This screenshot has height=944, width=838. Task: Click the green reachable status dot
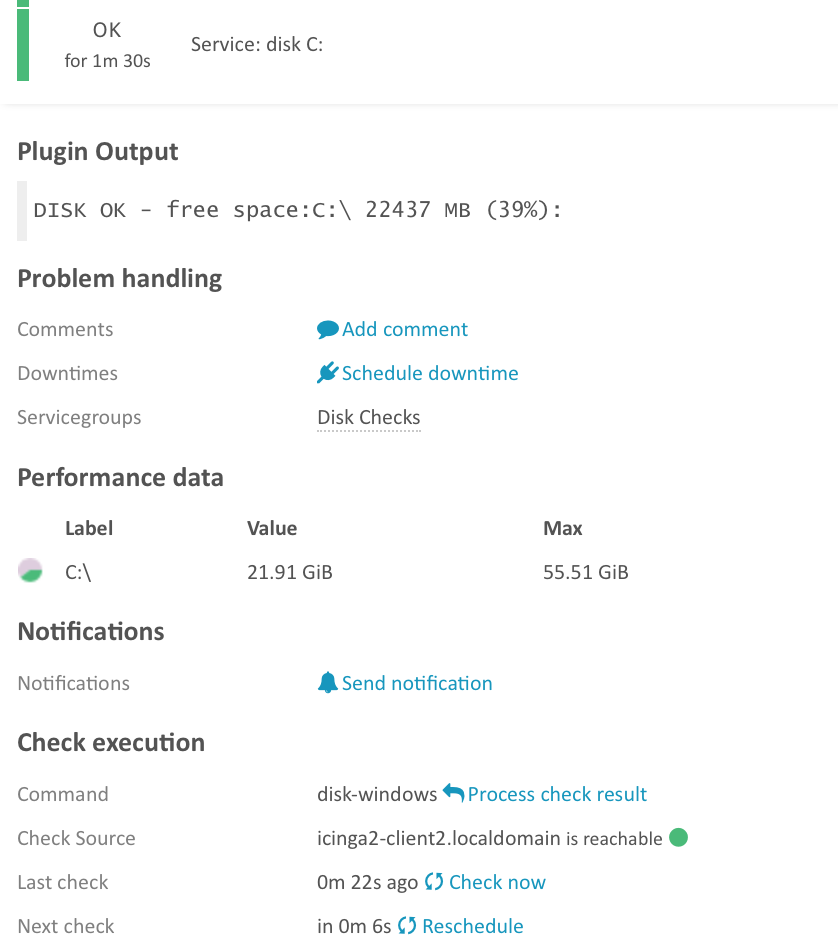pyautogui.click(x=678, y=838)
